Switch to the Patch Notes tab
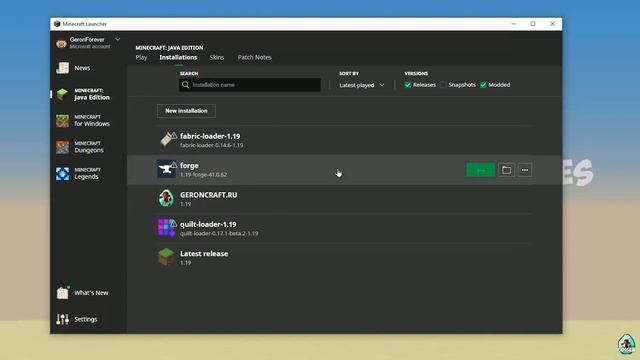Viewport: 640px width, 360px height. tap(254, 57)
